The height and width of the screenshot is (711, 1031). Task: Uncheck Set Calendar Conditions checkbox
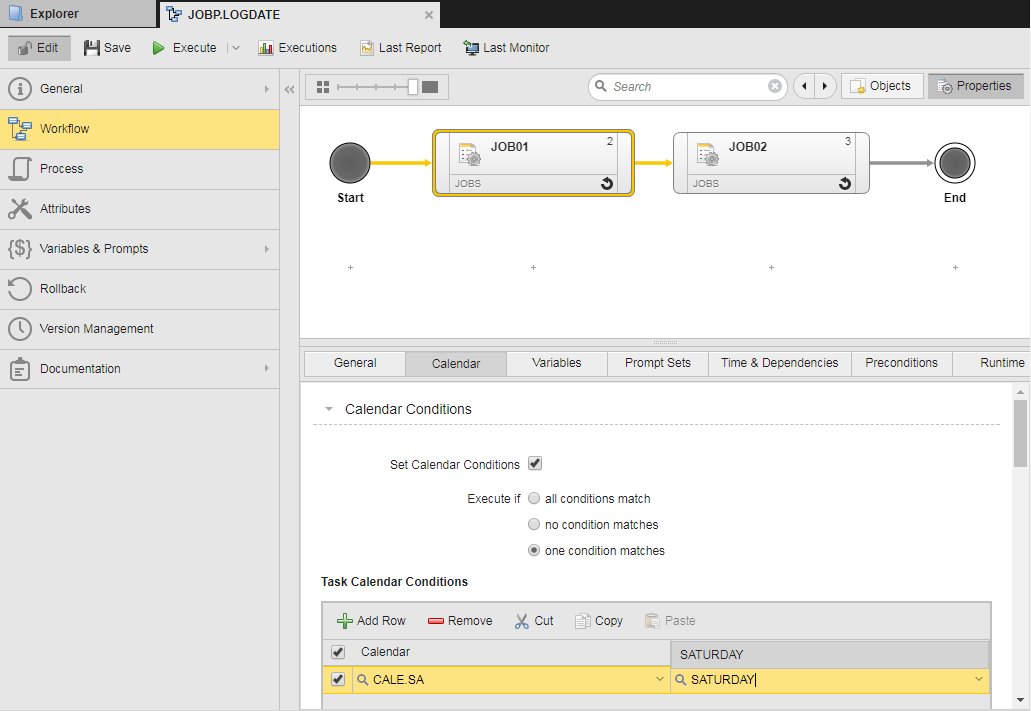coord(535,464)
